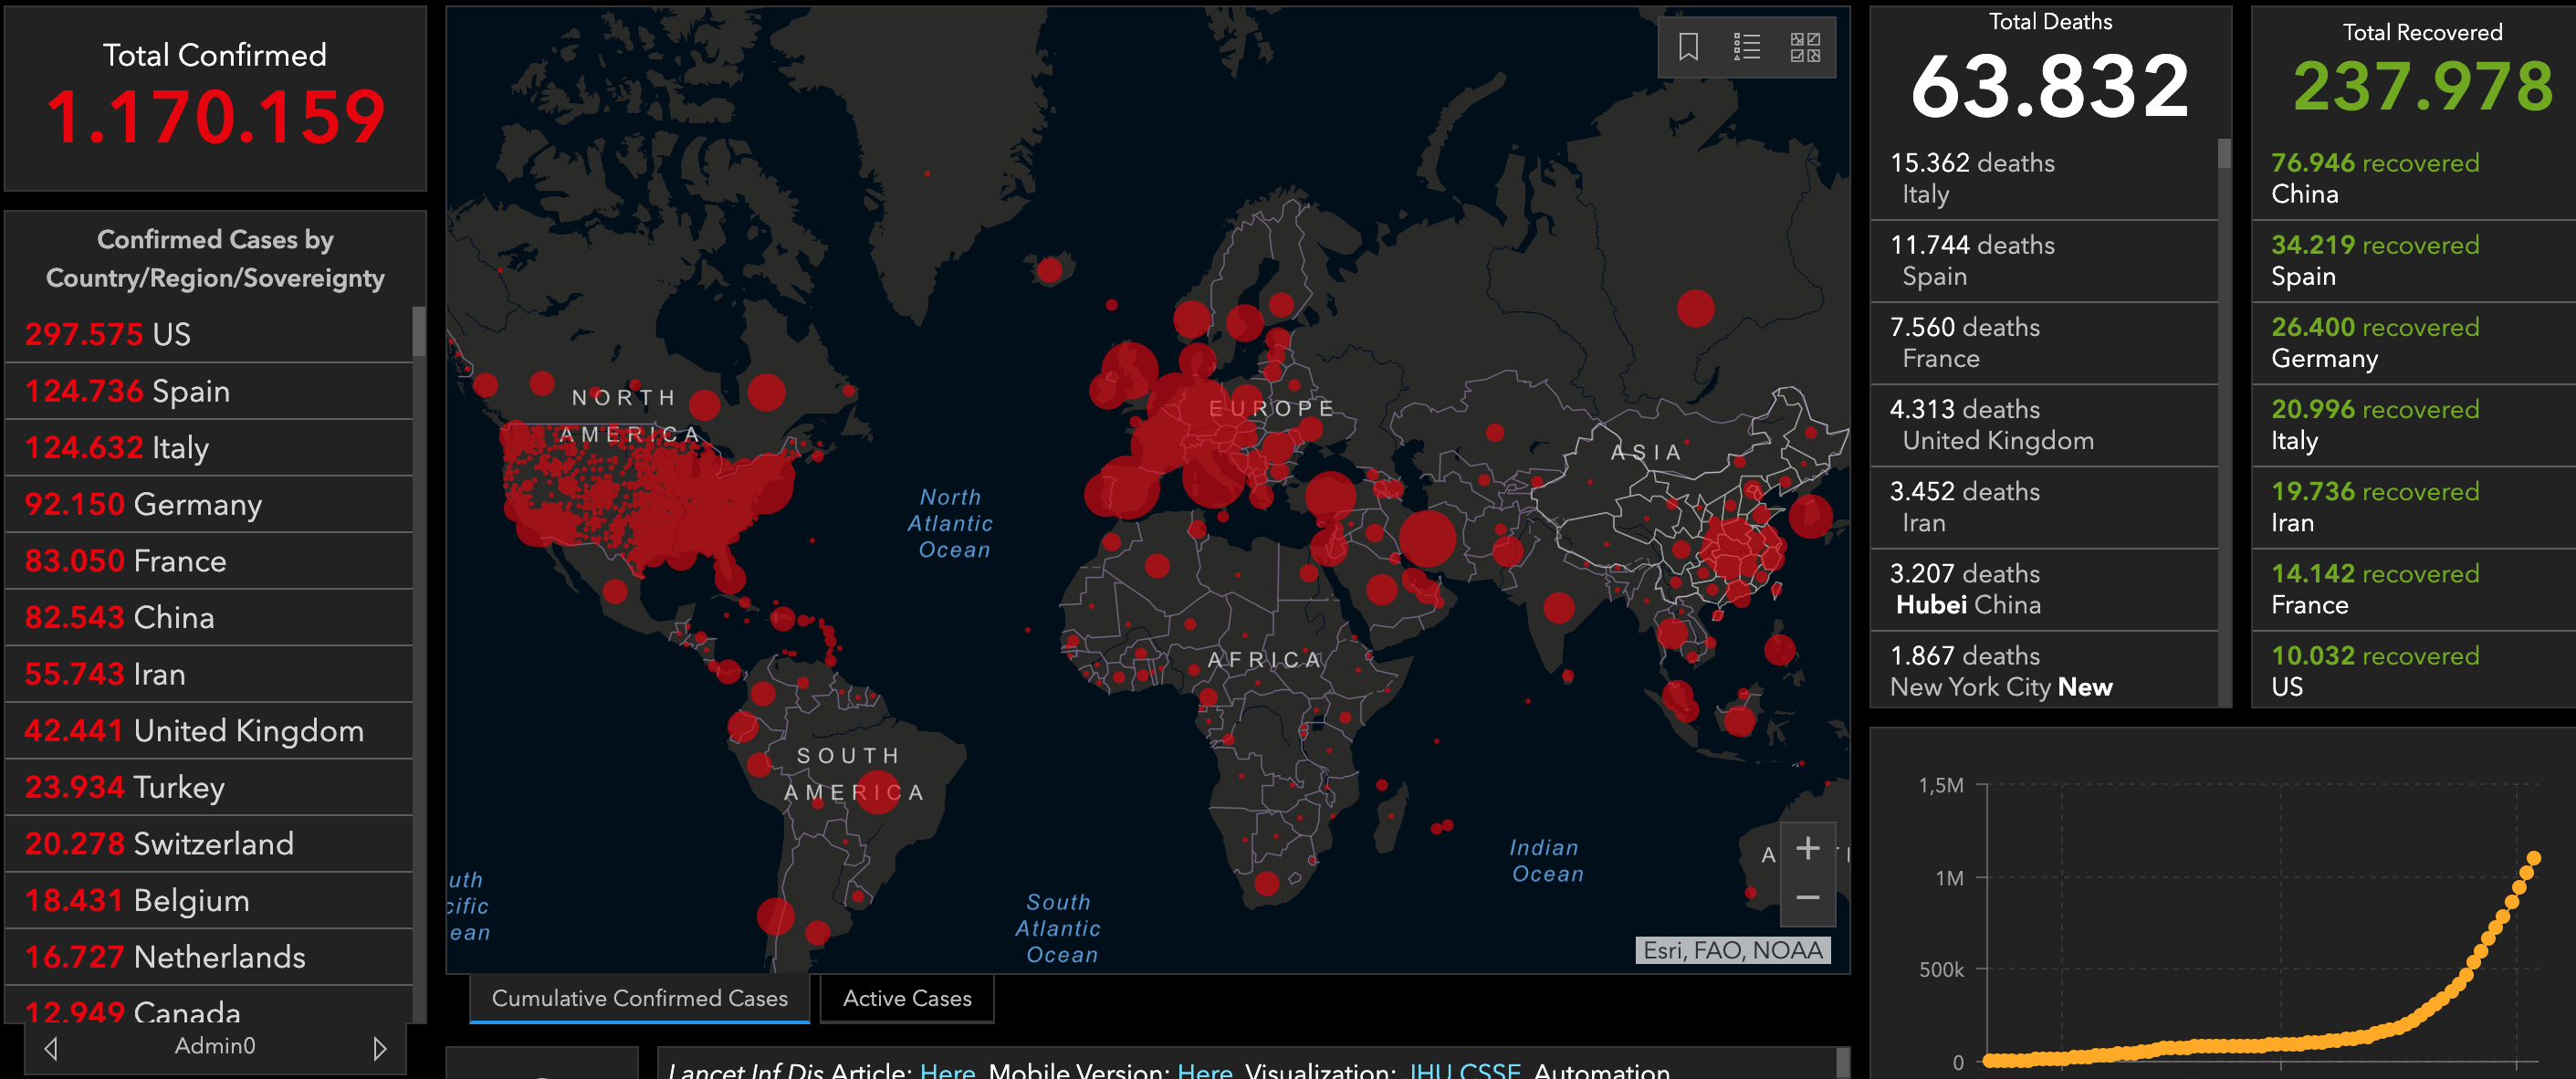Zoom out with the map minus button
Screen dimensions: 2576x1079
1807,898
